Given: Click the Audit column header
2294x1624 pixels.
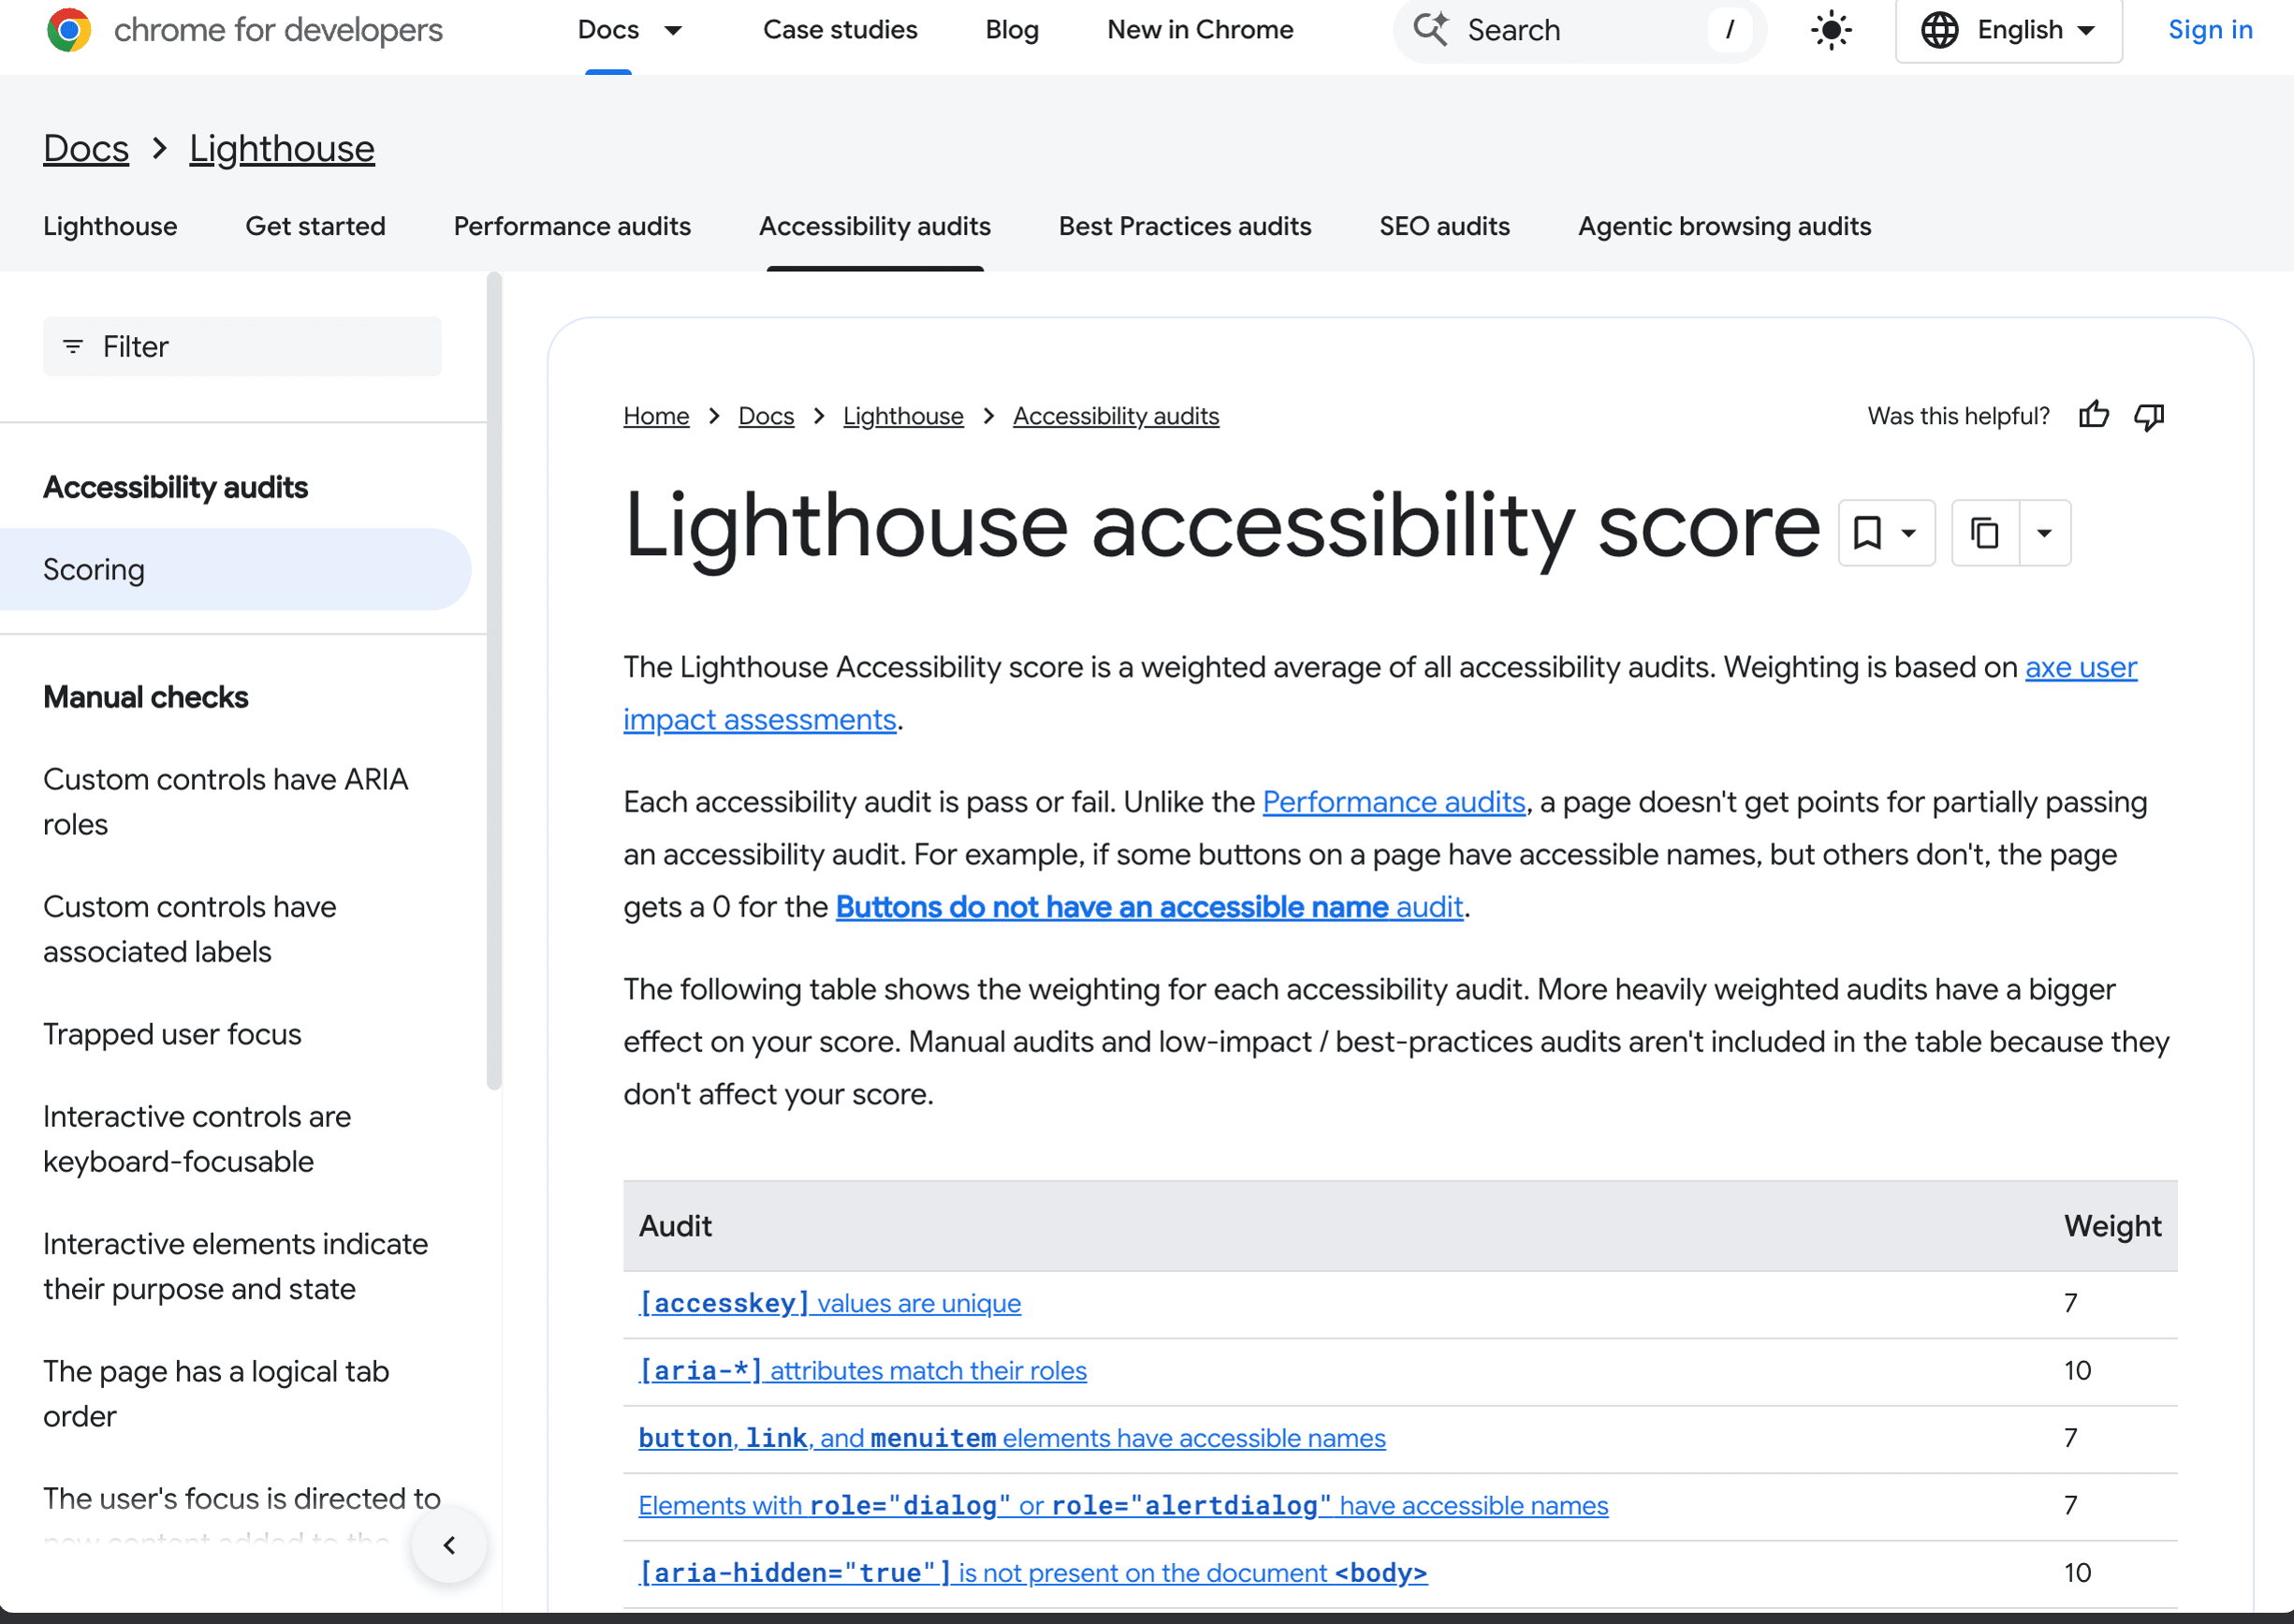Looking at the screenshot, I should 675,1226.
